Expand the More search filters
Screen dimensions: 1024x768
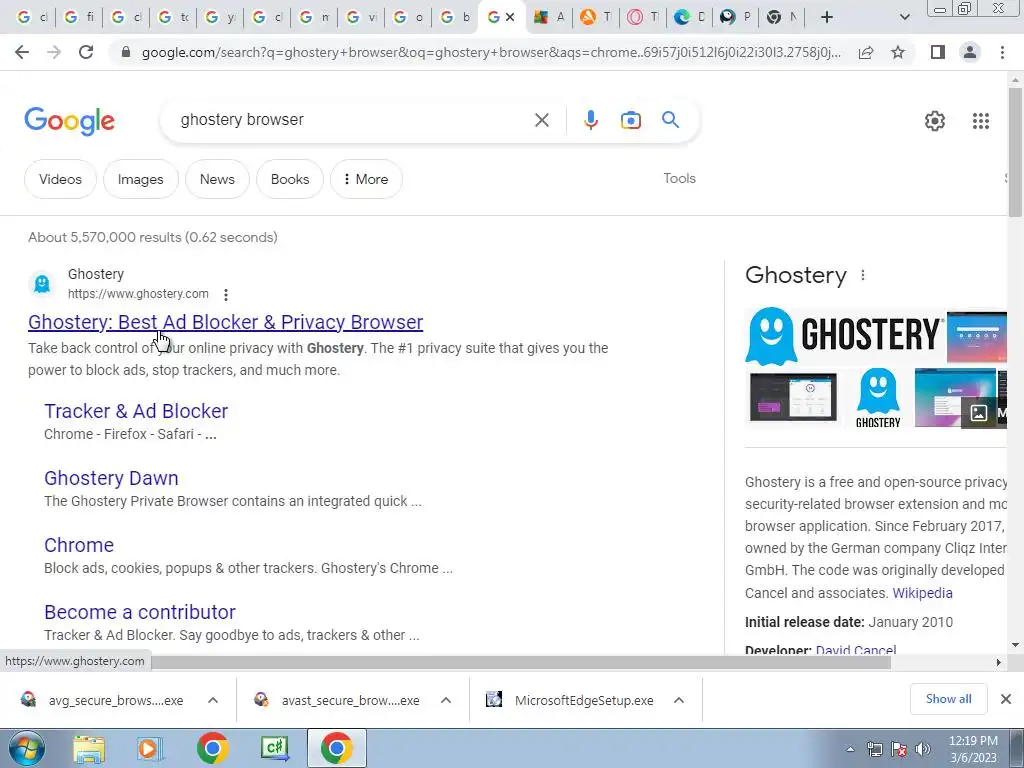pos(366,179)
